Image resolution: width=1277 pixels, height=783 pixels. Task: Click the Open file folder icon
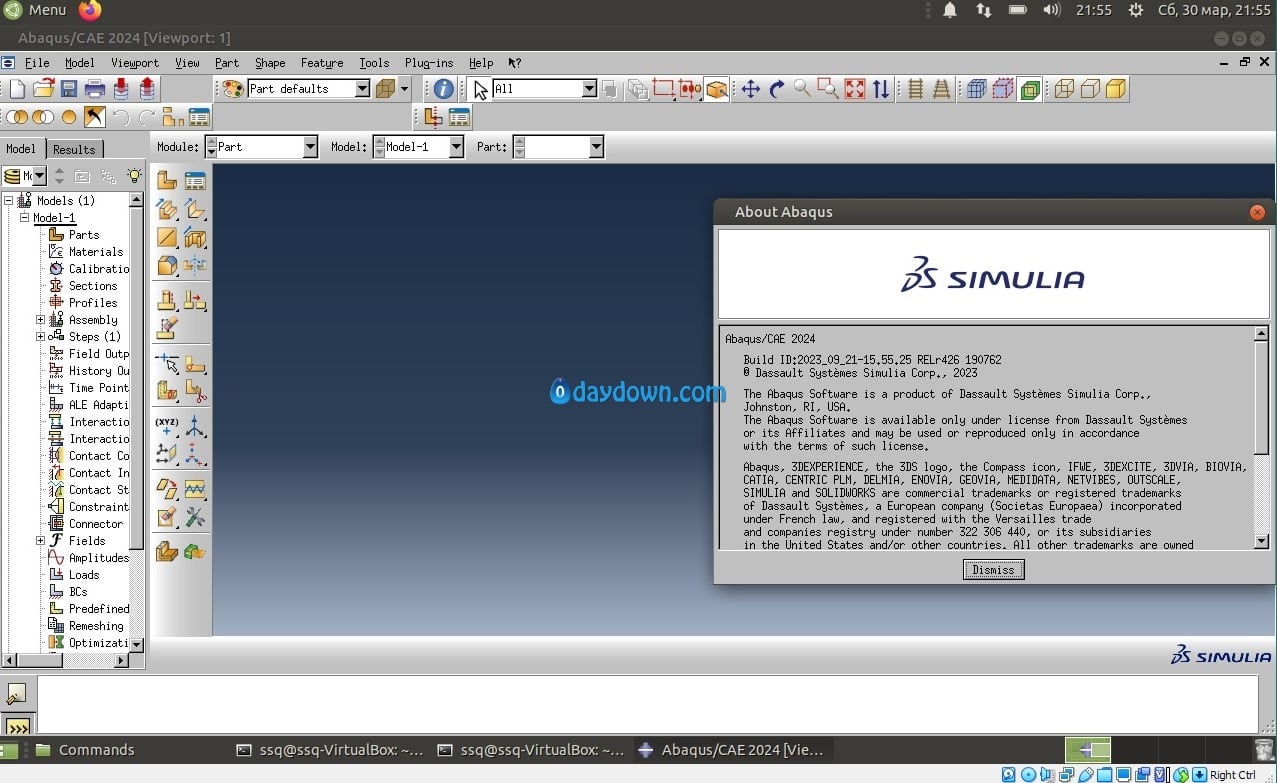pyautogui.click(x=43, y=89)
